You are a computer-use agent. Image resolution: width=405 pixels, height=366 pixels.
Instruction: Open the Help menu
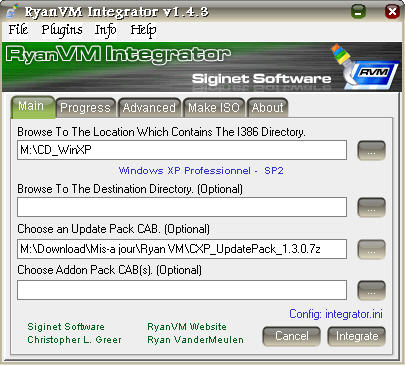coord(143,30)
